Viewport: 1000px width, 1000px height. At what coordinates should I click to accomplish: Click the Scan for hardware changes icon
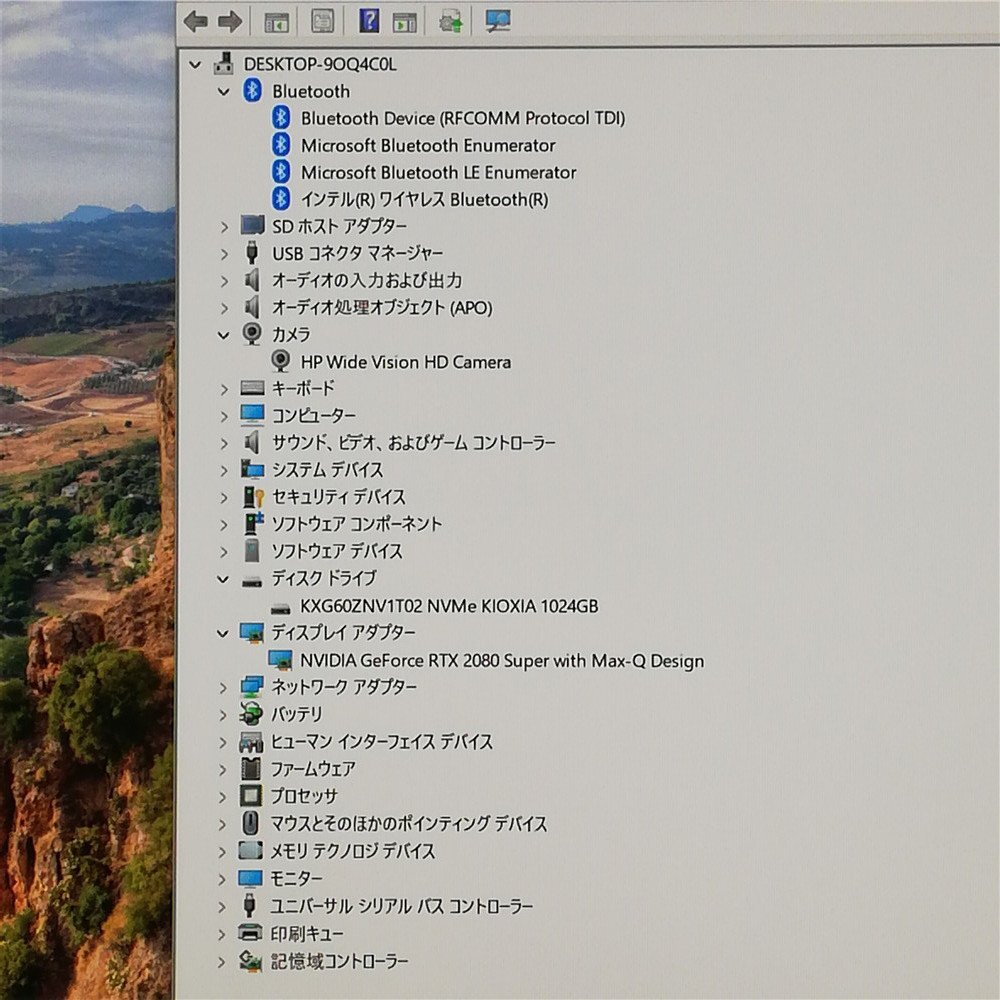tap(497, 21)
